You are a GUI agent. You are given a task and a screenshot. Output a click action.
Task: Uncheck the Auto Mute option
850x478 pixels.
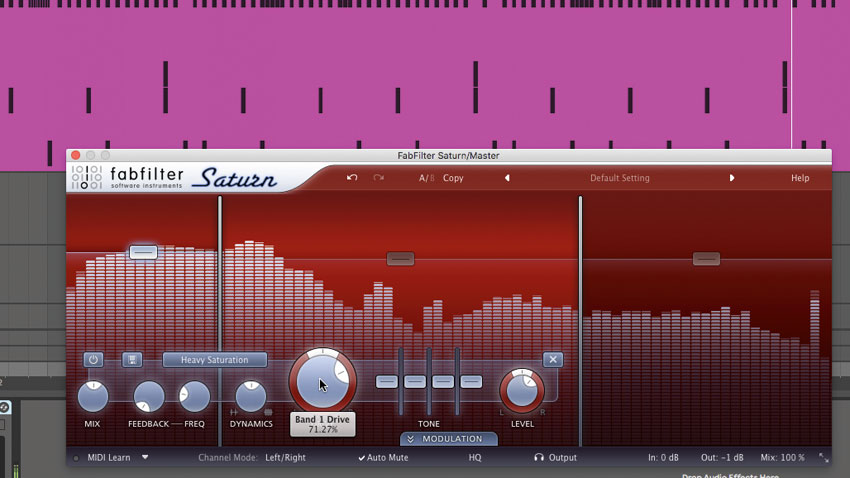pyautogui.click(x=383, y=457)
